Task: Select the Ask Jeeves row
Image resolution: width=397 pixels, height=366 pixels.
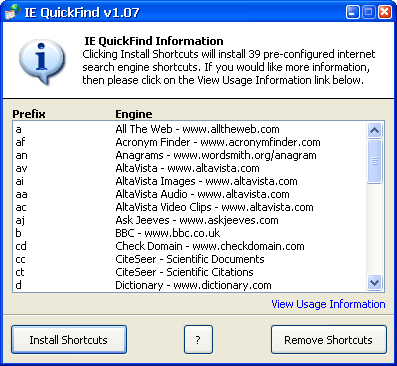Action: (x=189, y=220)
